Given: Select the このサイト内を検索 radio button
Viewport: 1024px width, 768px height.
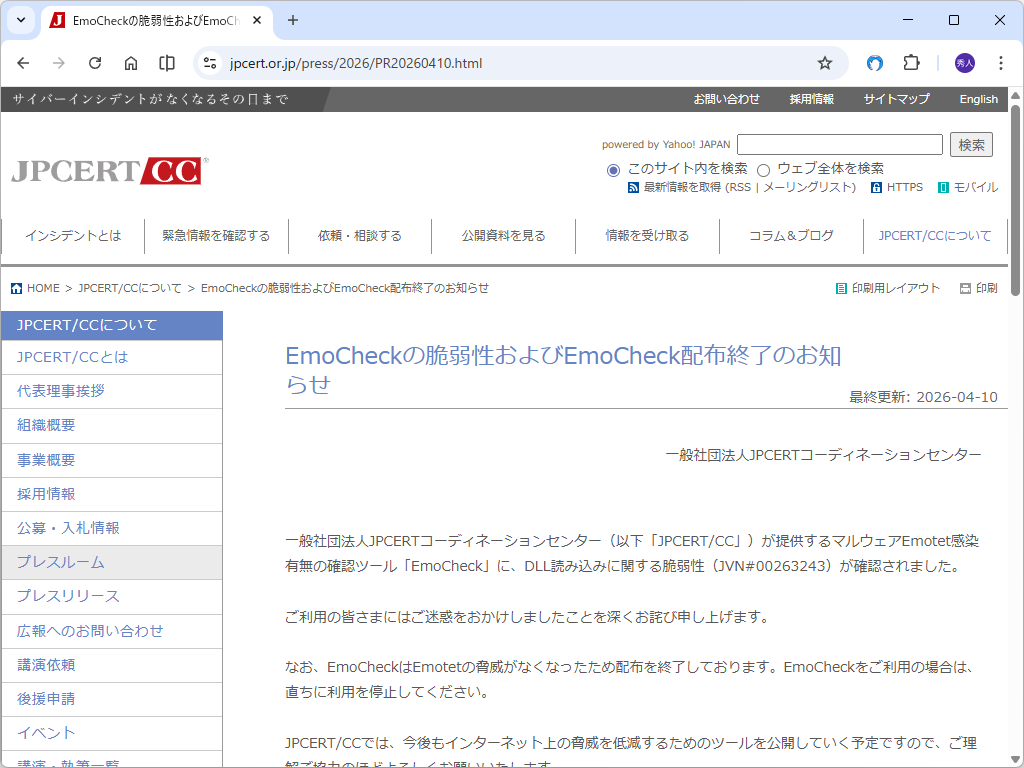Looking at the screenshot, I should point(613,170).
